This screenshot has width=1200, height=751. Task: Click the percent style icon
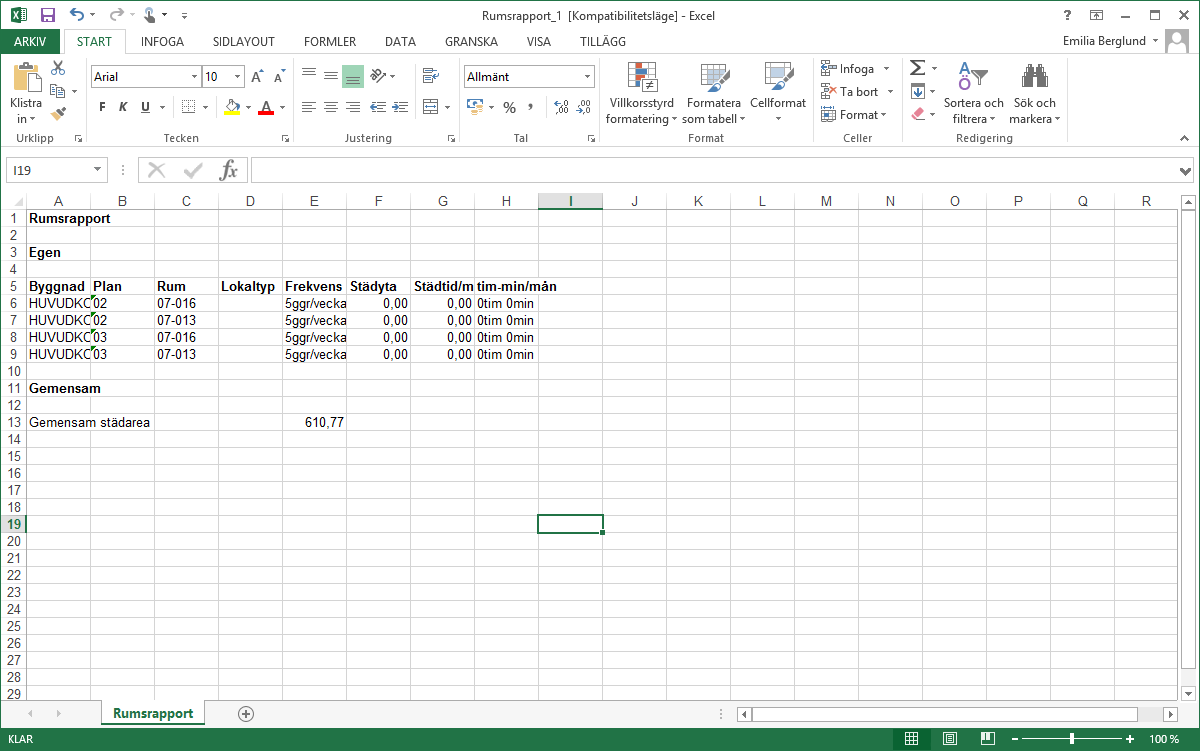[509, 107]
